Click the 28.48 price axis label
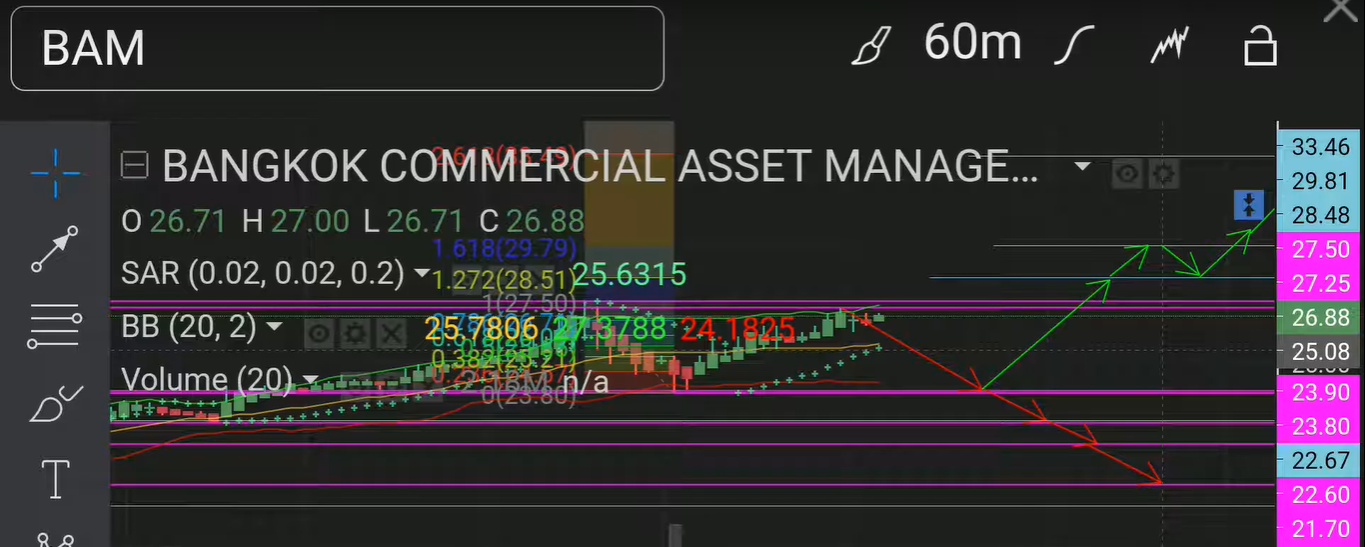1365x547 pixels. tap(1320, 216)
